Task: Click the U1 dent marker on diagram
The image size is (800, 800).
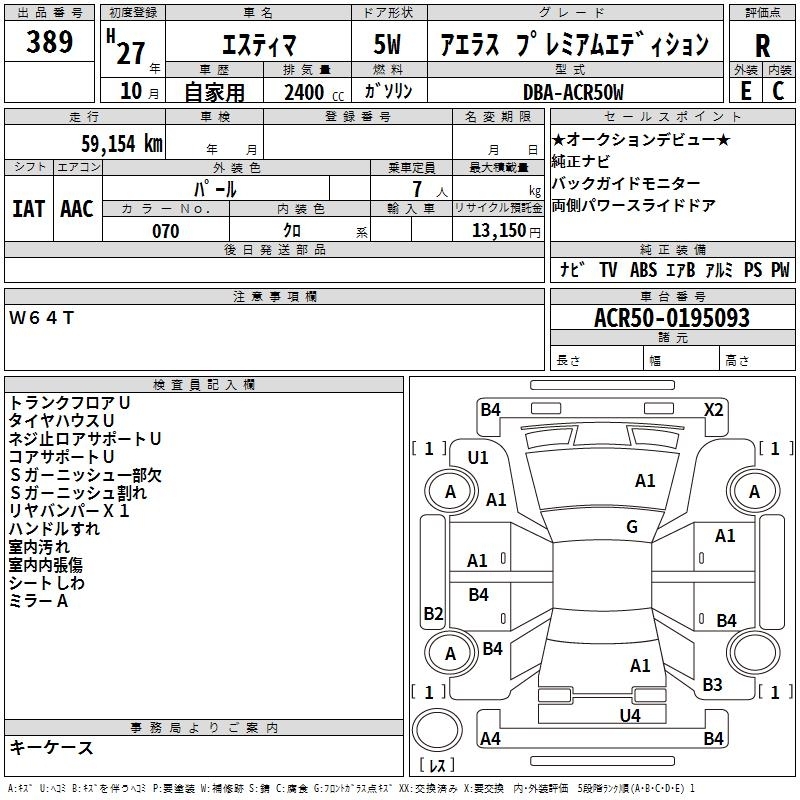Action: (x=478, y=457)
